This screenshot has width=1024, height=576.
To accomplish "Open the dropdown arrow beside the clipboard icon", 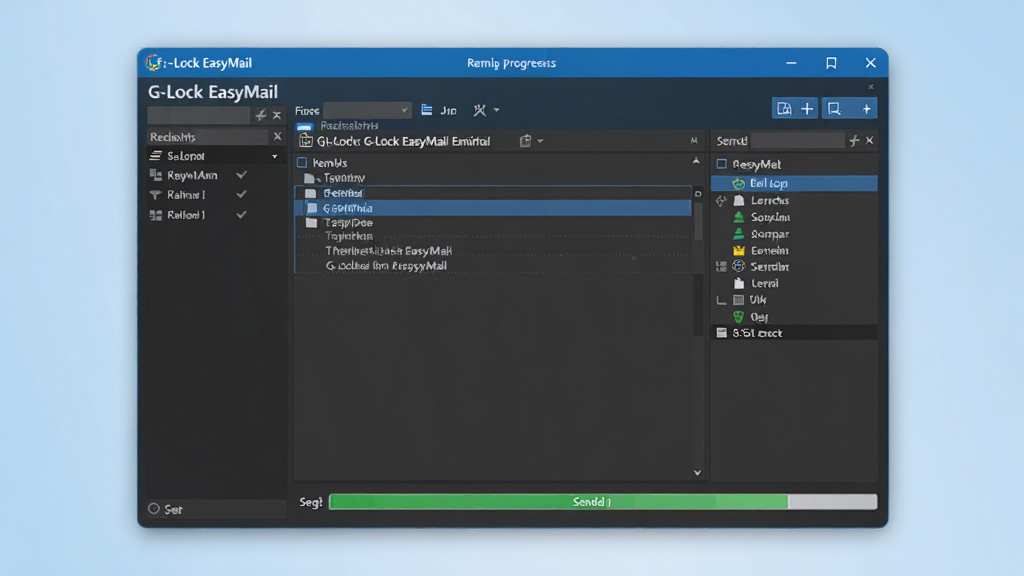I will 540,141.
